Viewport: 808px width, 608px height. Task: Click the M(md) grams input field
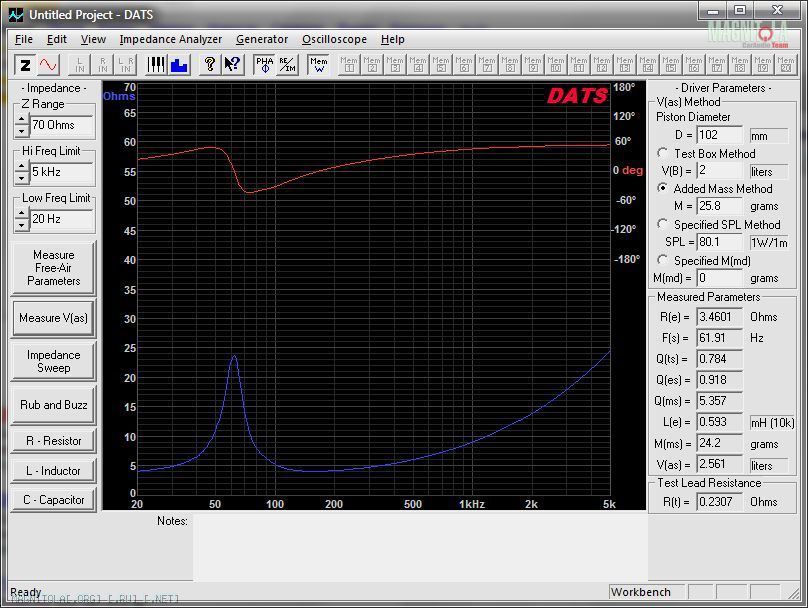[719, 278]
